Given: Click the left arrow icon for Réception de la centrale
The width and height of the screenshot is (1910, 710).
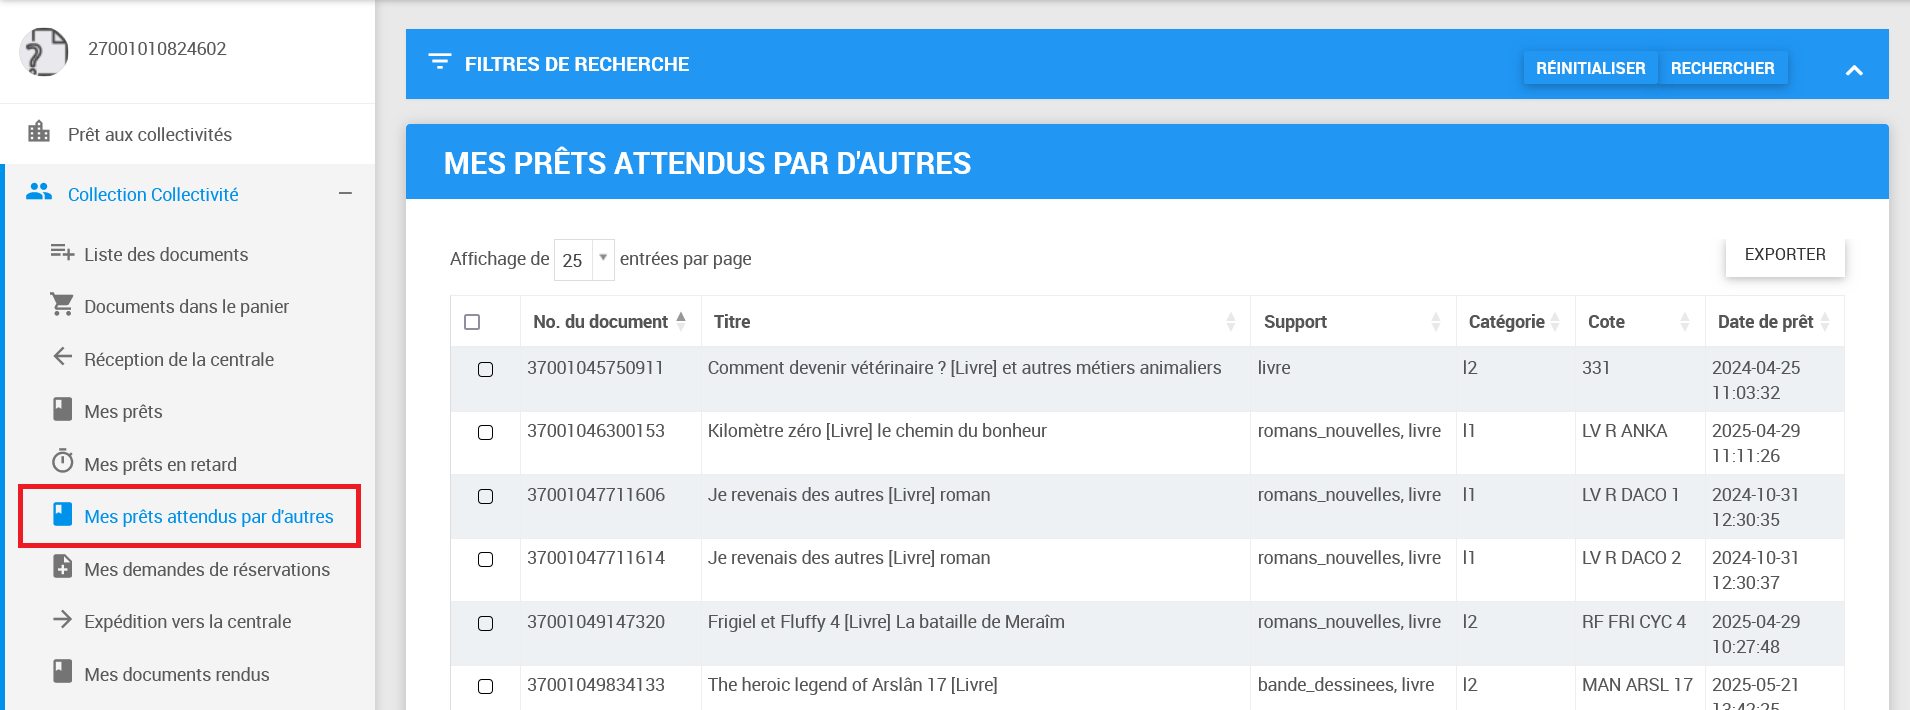Looking at the screenshot, I should pos(62,357).
